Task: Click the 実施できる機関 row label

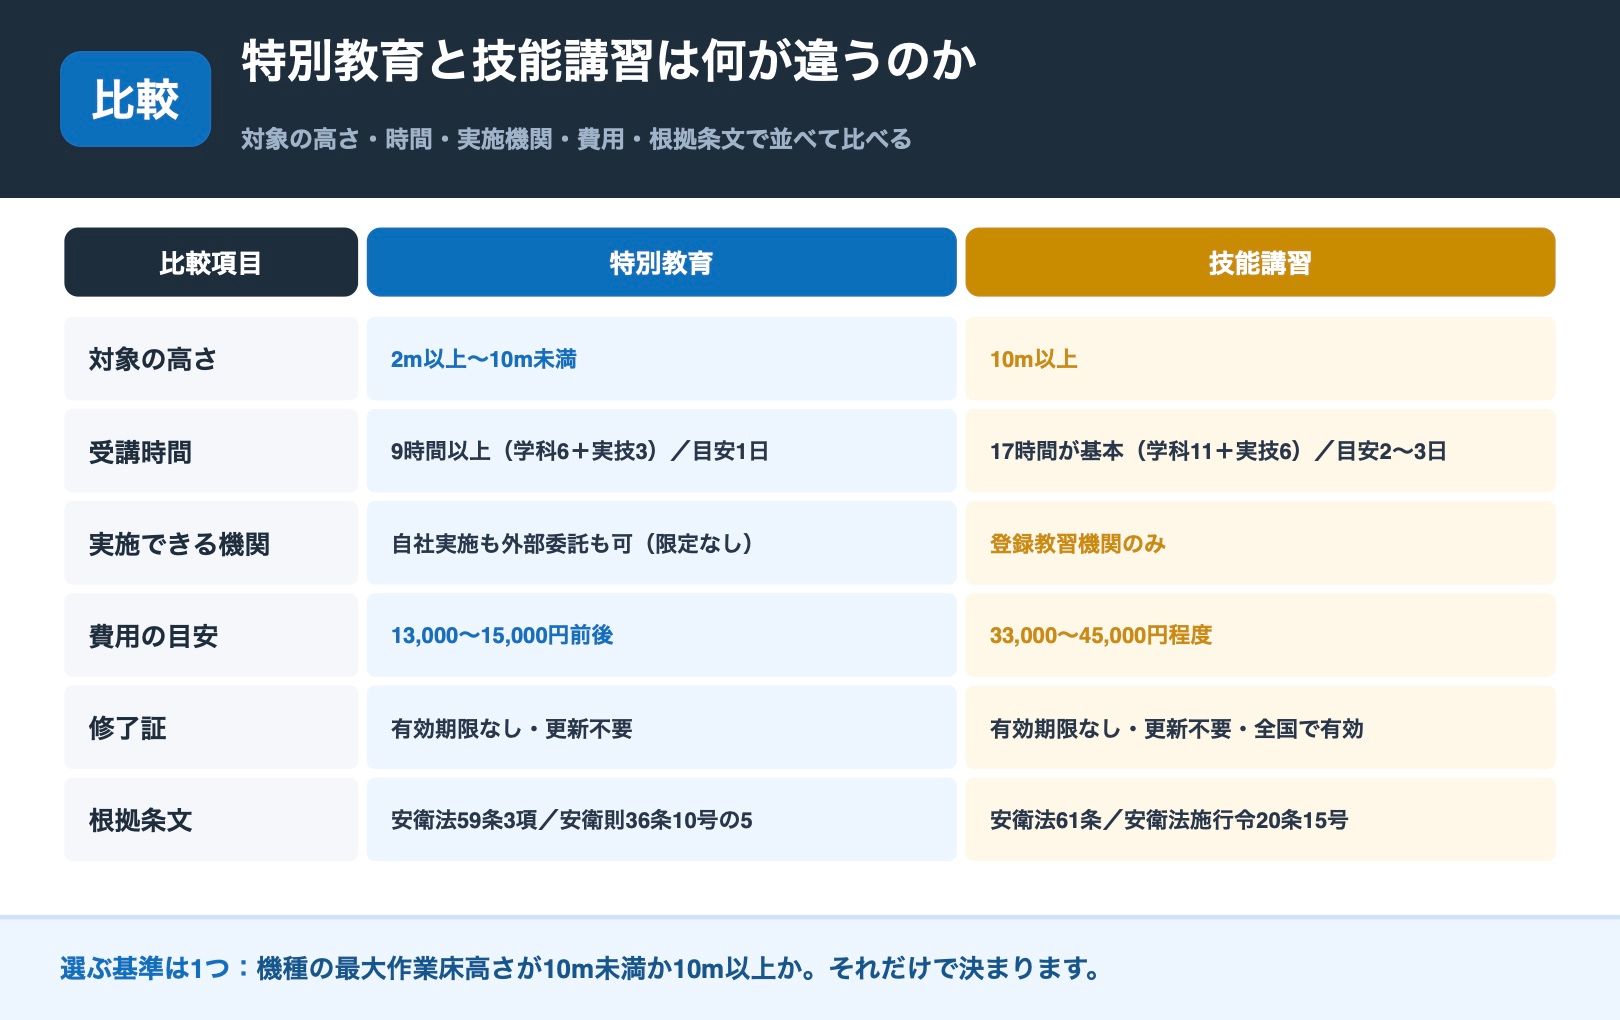Action: (x=211, y=543)
